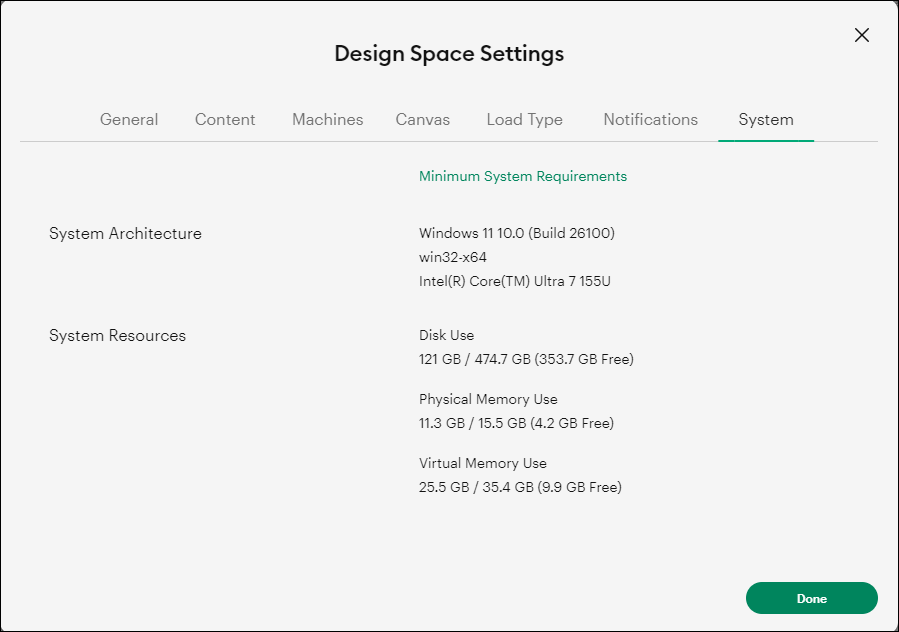
Task: Click the Physical Memory Use value
Action: [x=516, y=423]
